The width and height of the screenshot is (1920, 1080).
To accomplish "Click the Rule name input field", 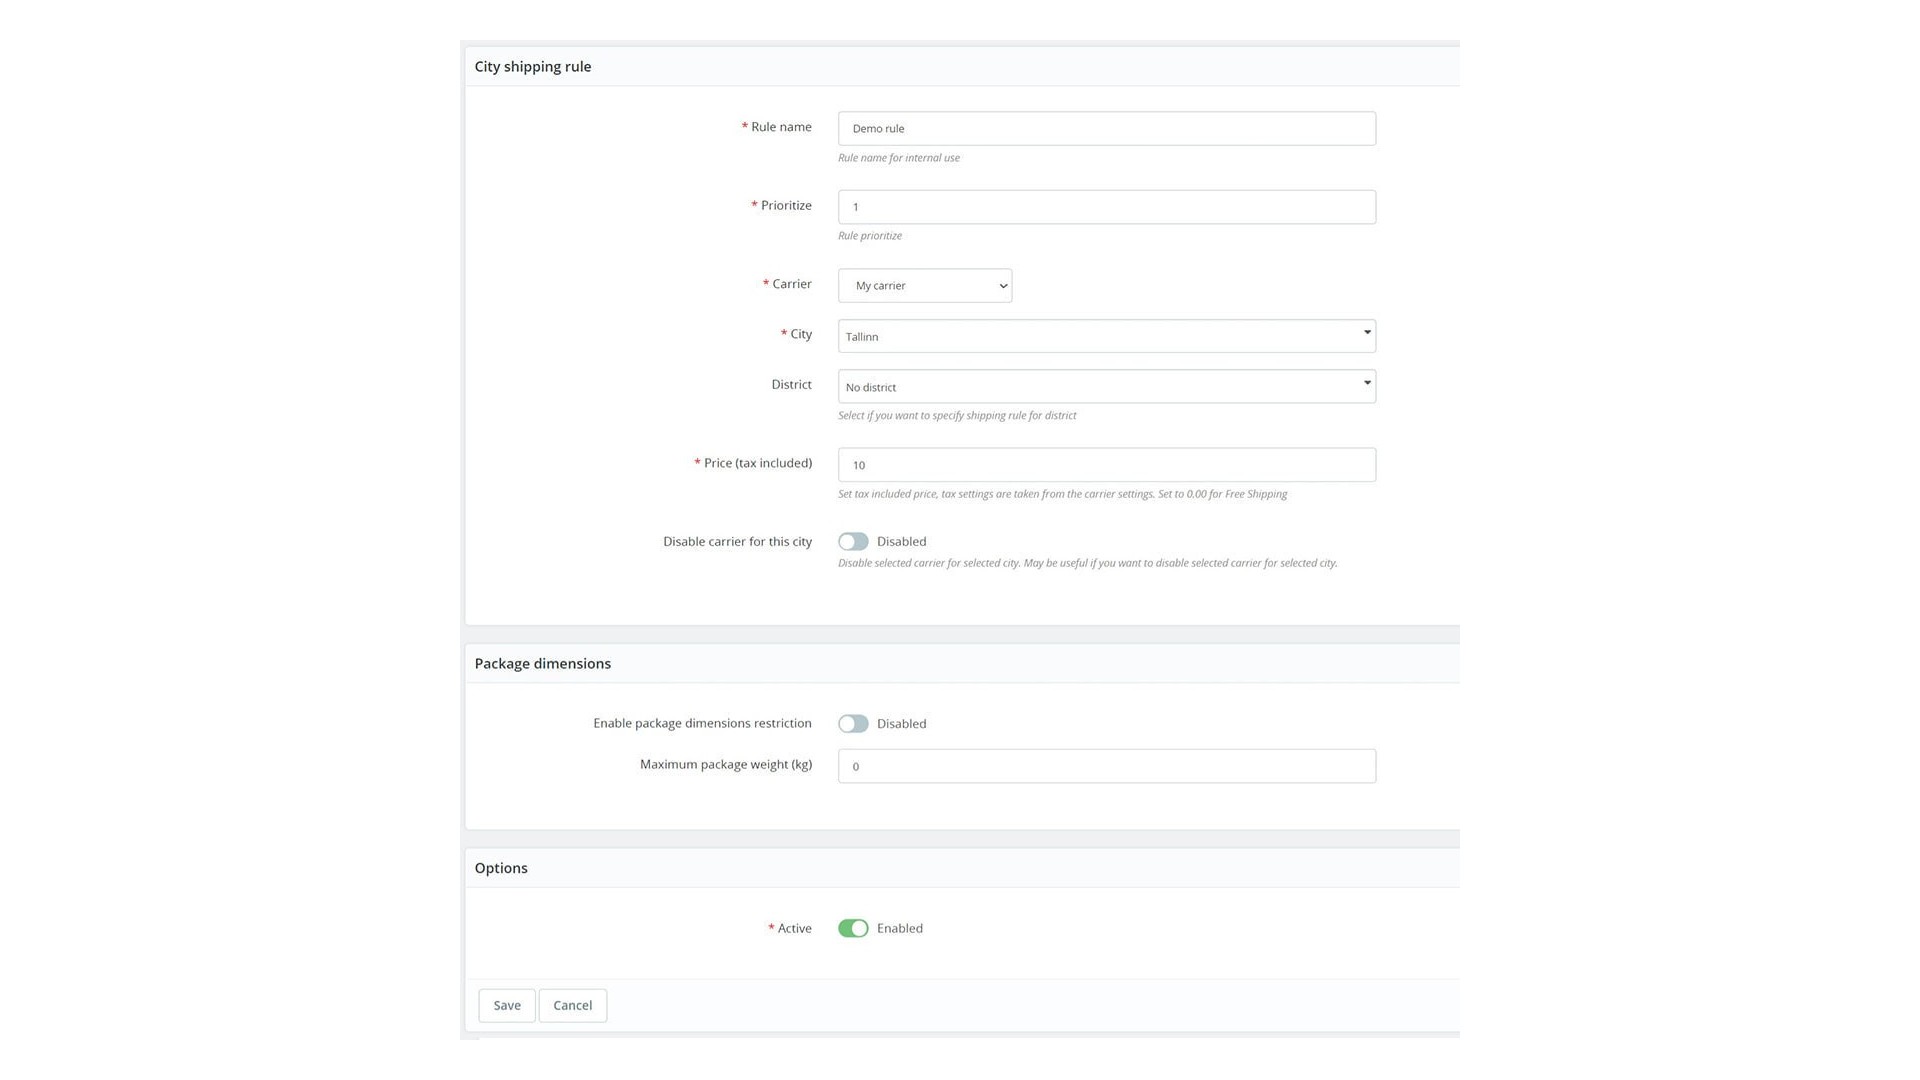I will (1106, 128).
